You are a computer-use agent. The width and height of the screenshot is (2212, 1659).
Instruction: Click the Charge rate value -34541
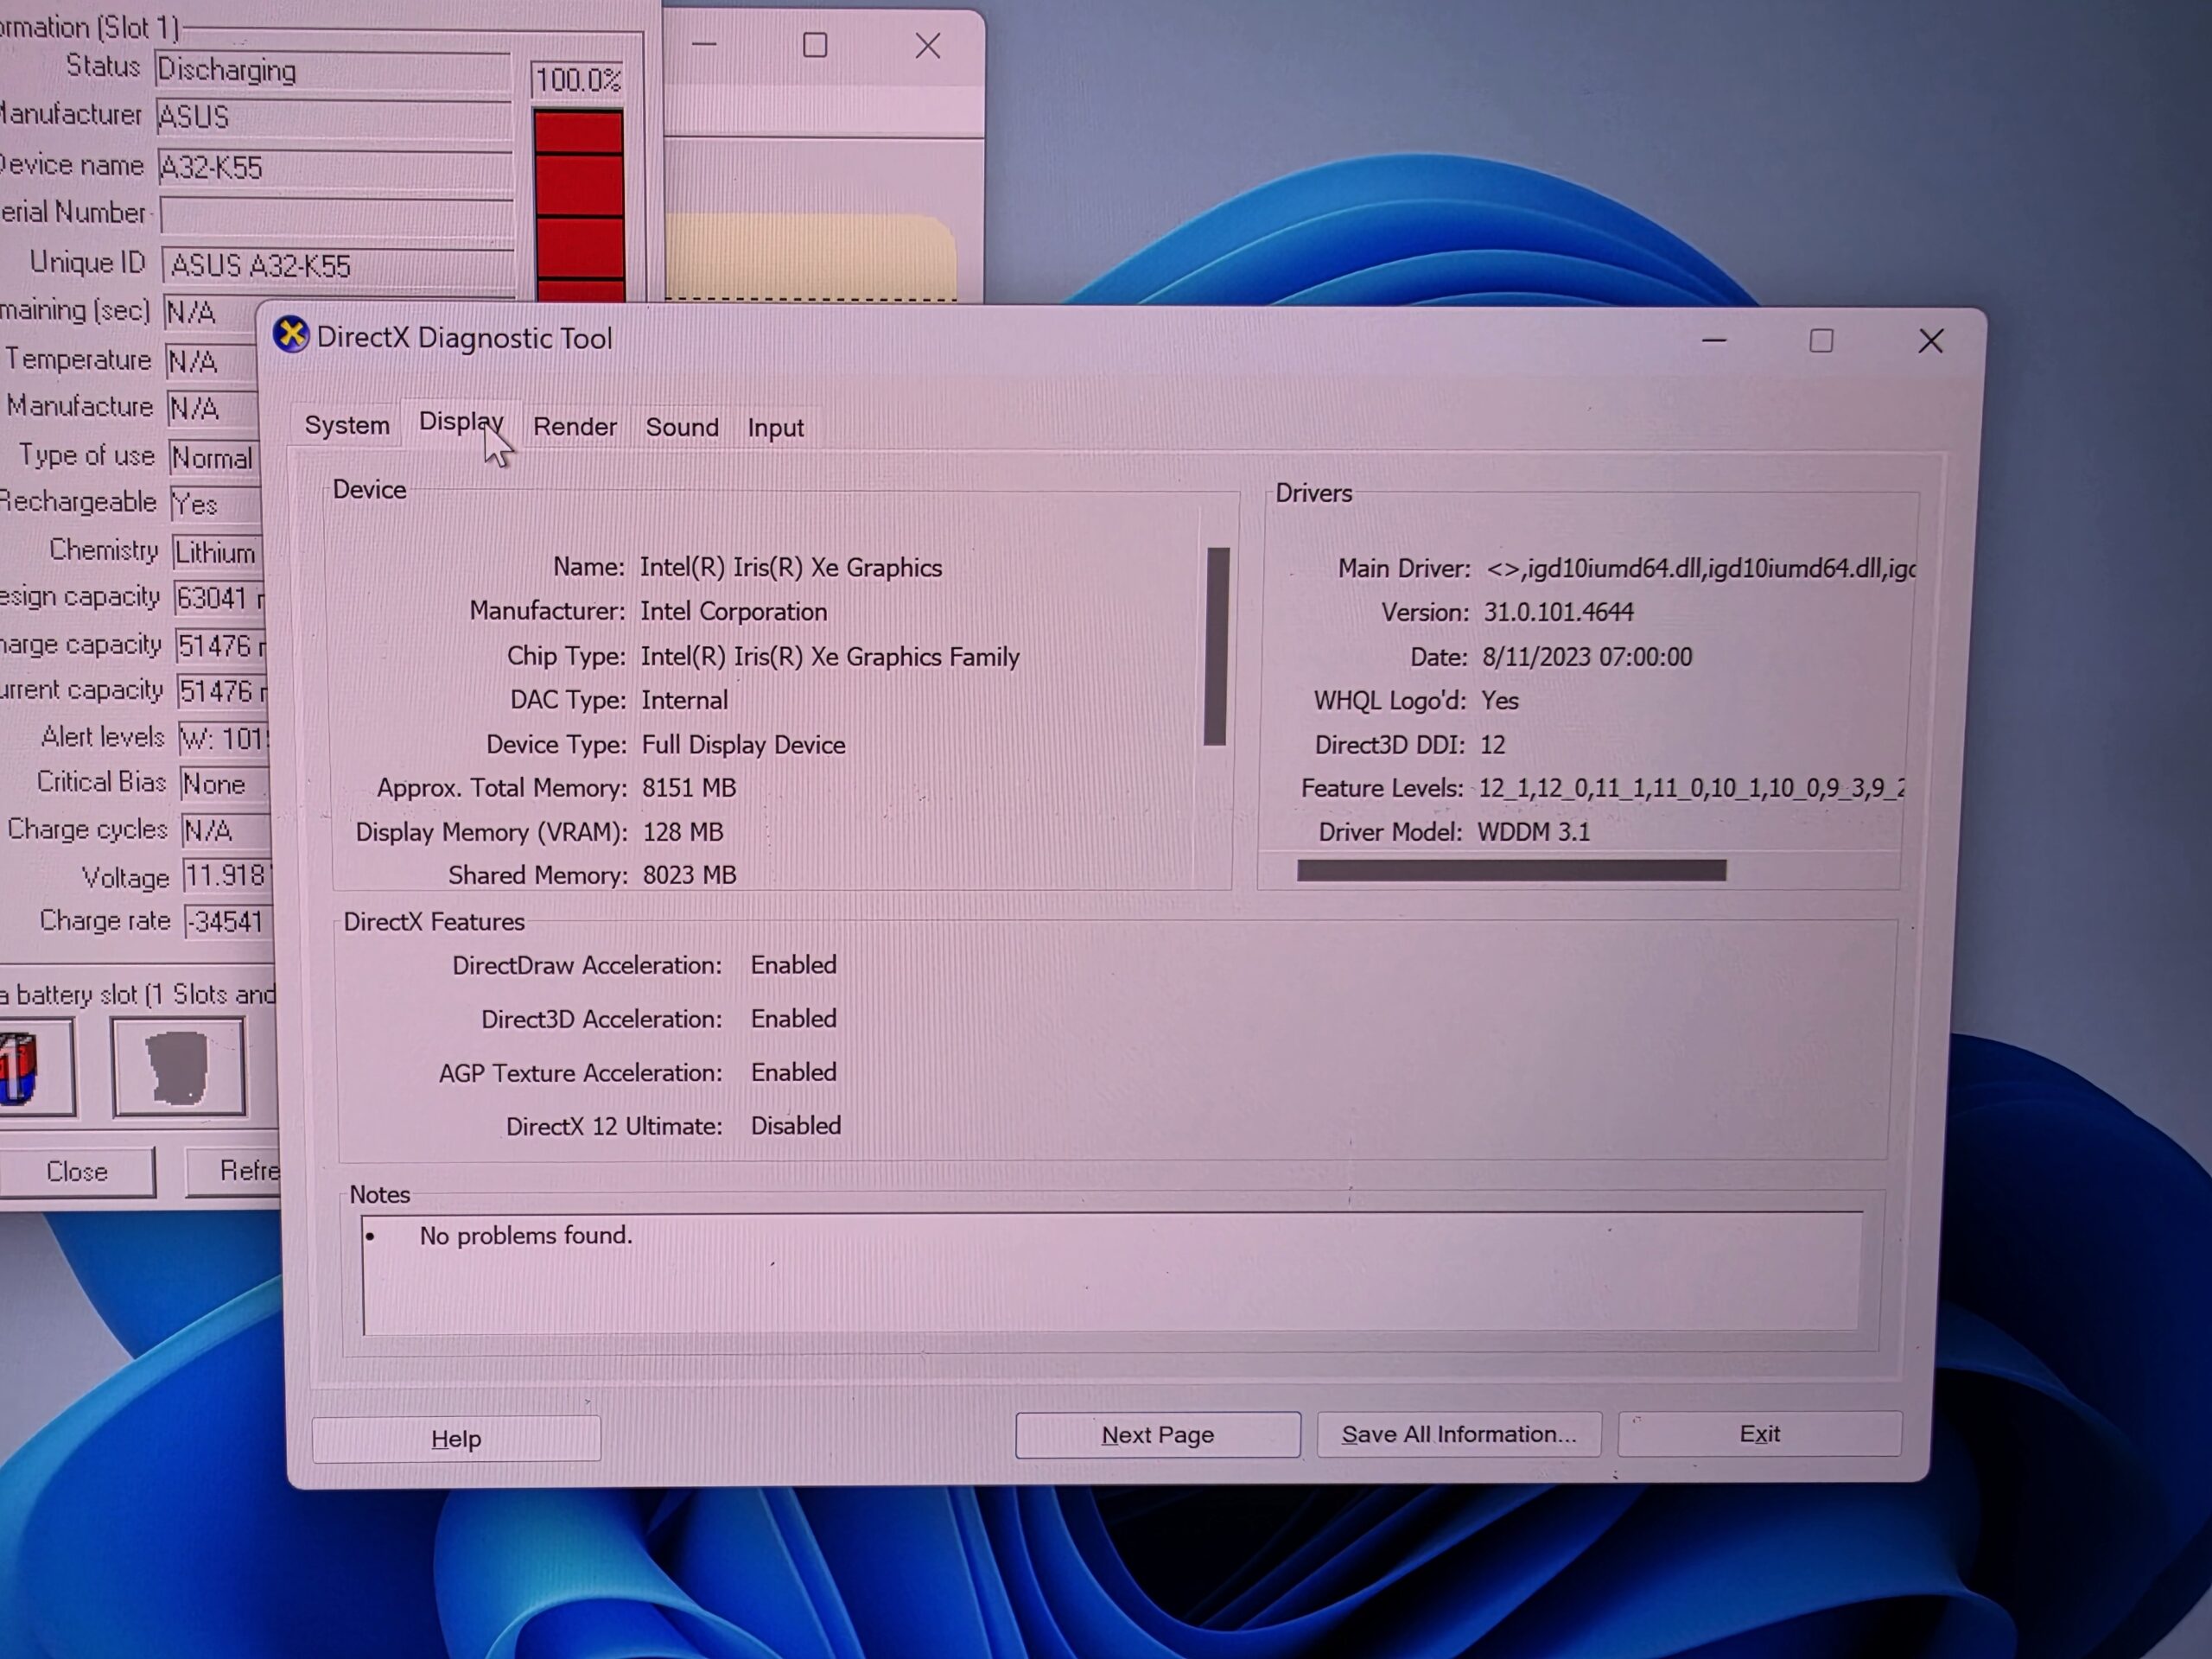(229, 921)
